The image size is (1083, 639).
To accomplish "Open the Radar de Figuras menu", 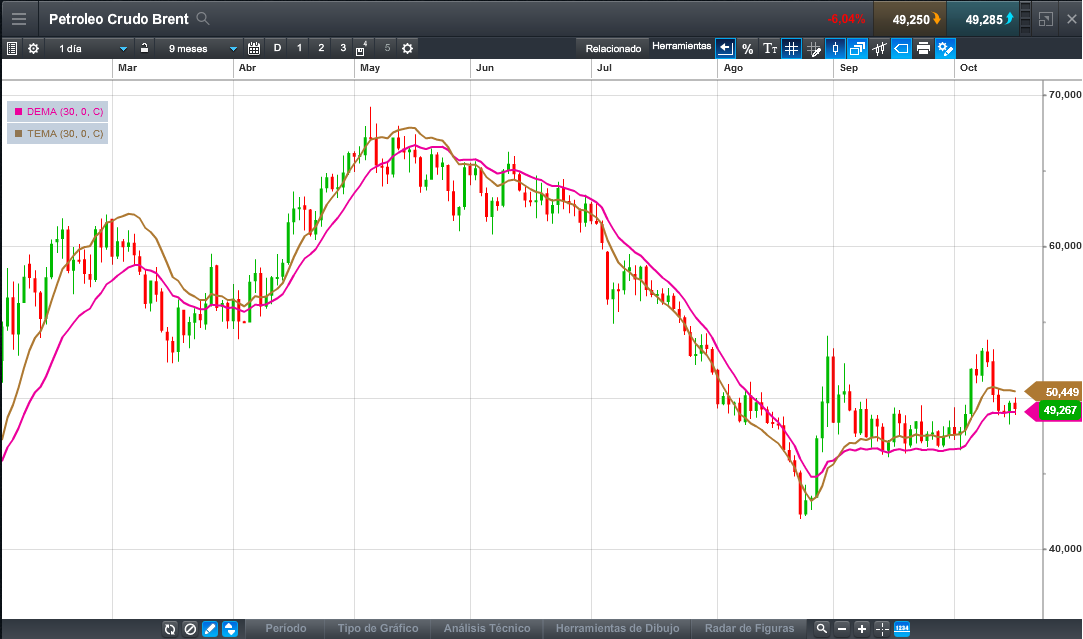I will 749,629.
